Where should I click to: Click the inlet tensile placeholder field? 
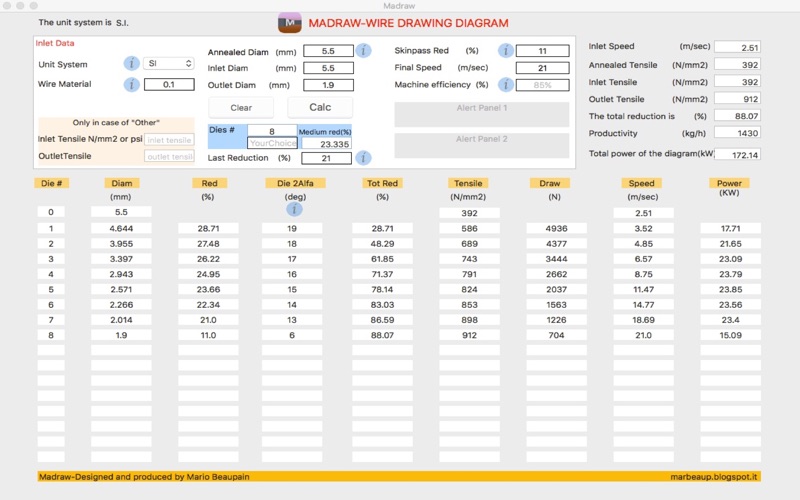point(169,140)
